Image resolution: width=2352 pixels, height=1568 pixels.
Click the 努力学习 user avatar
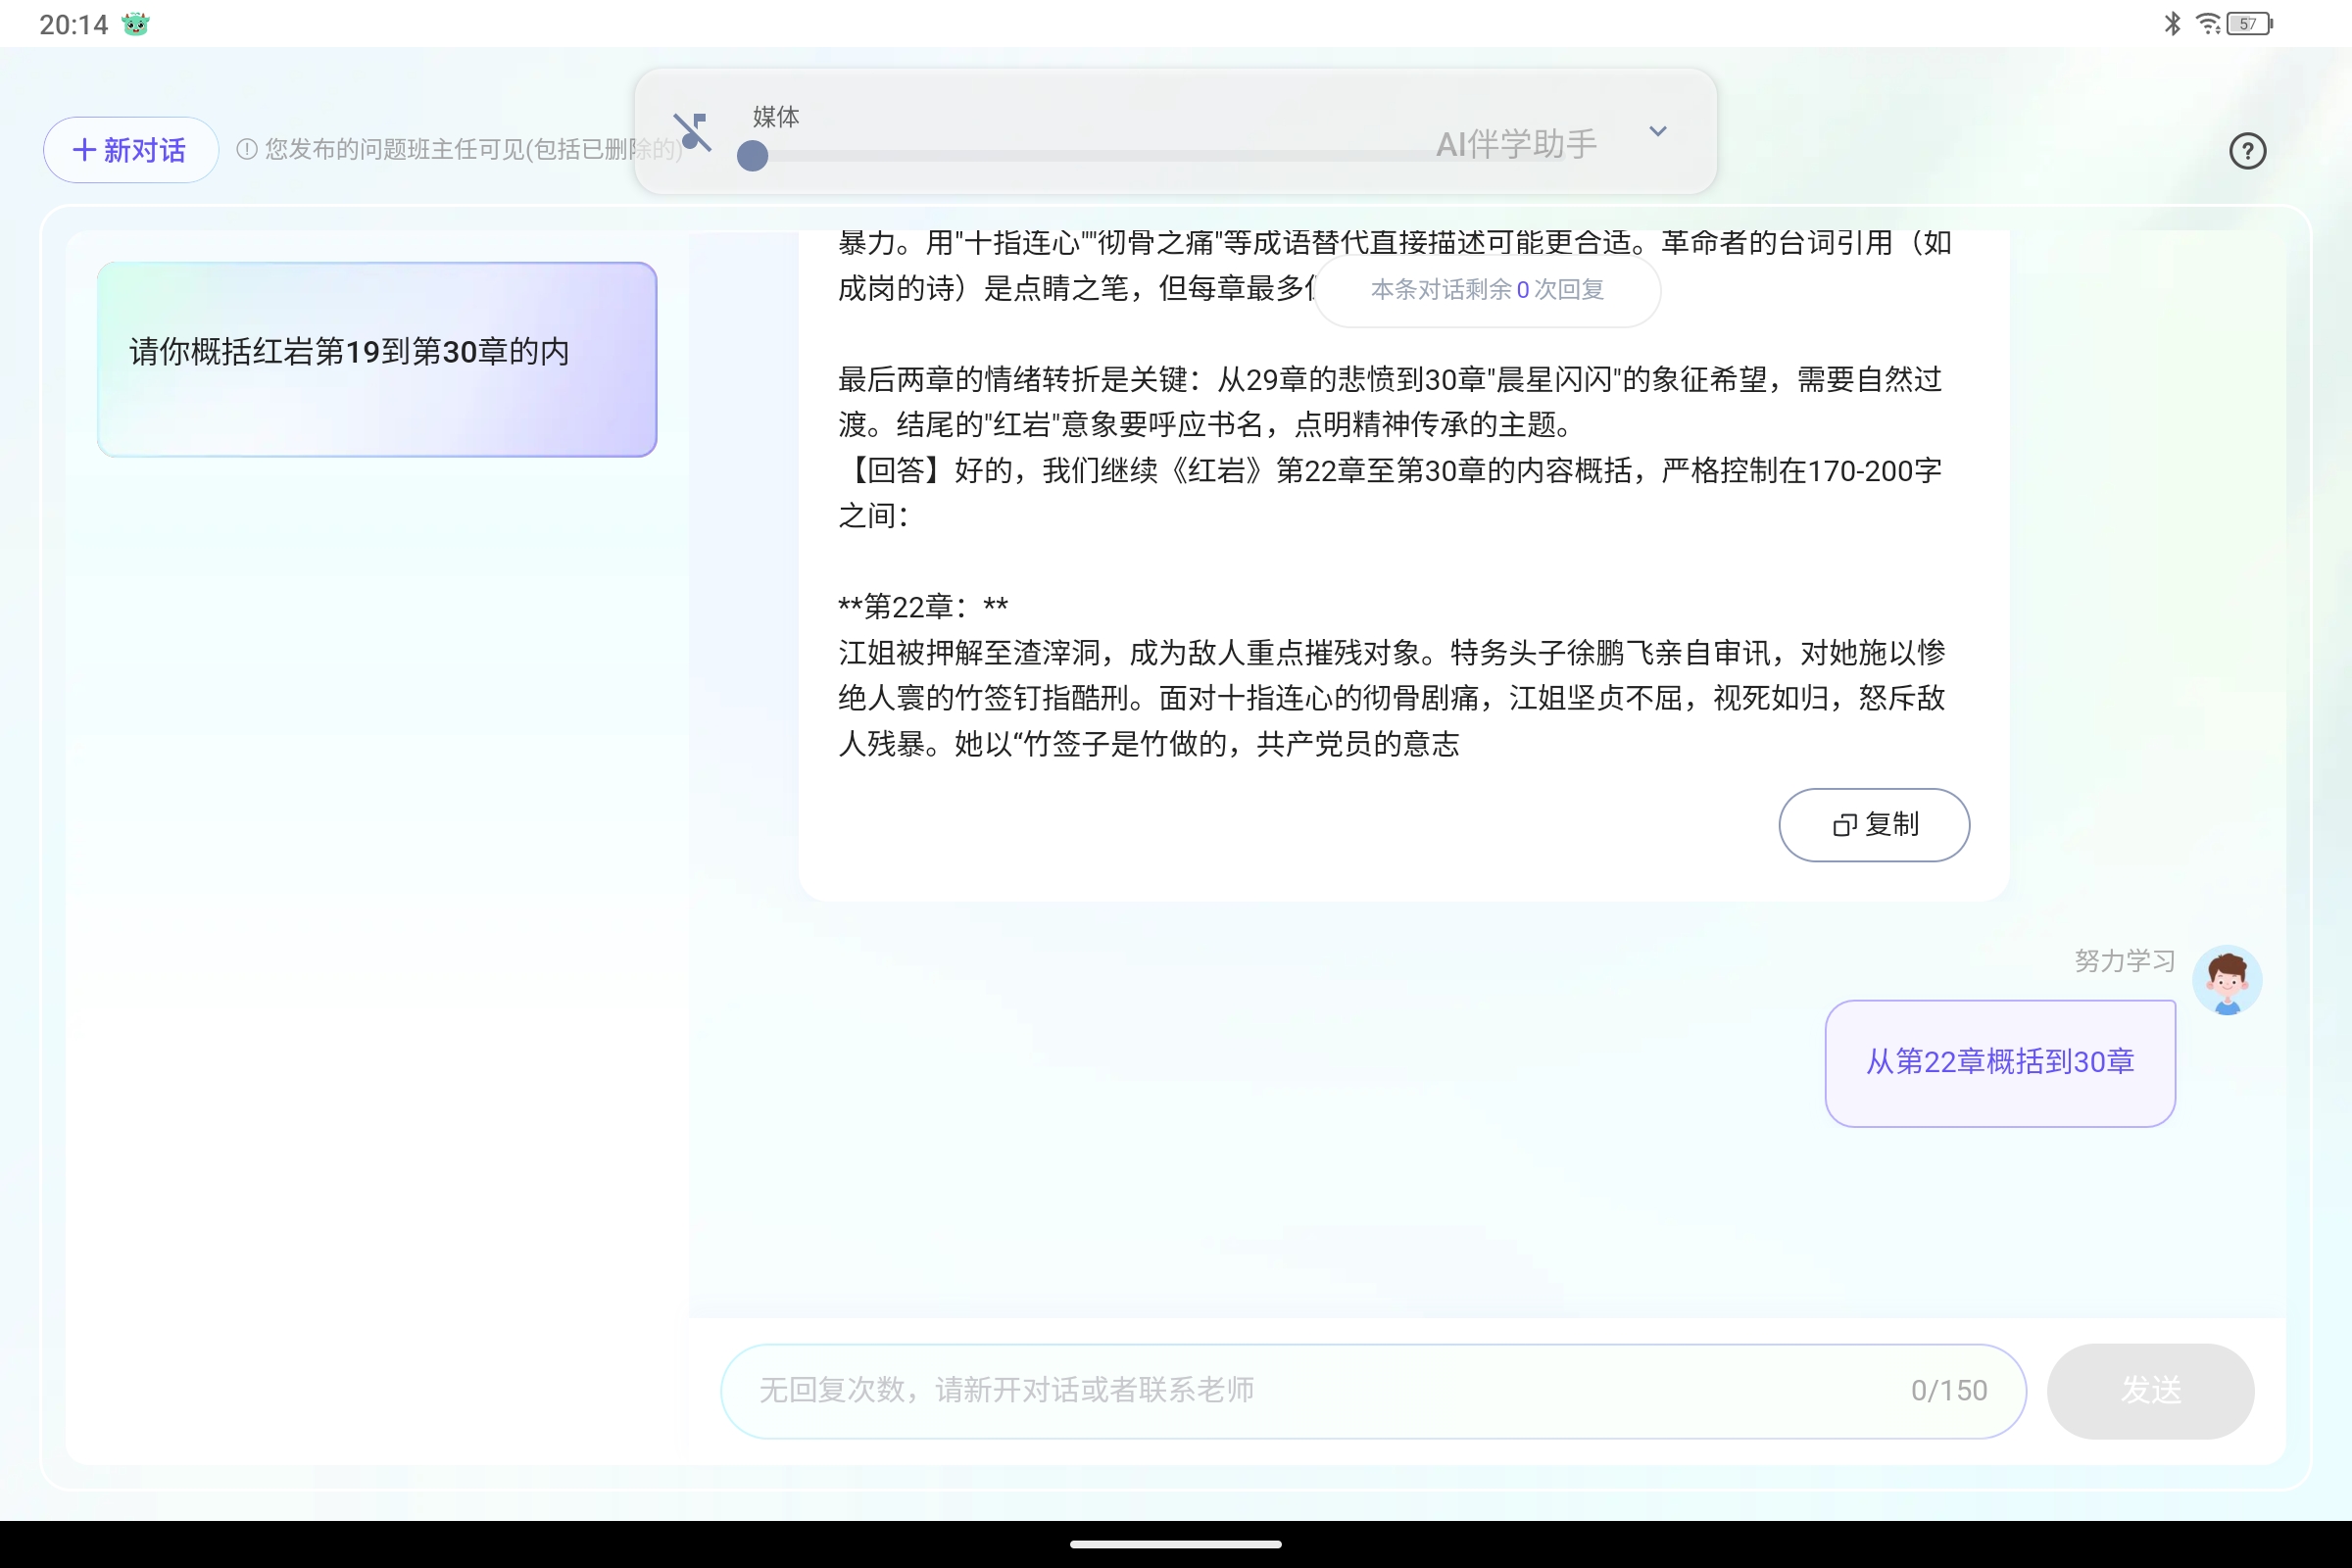point(2227,980)
